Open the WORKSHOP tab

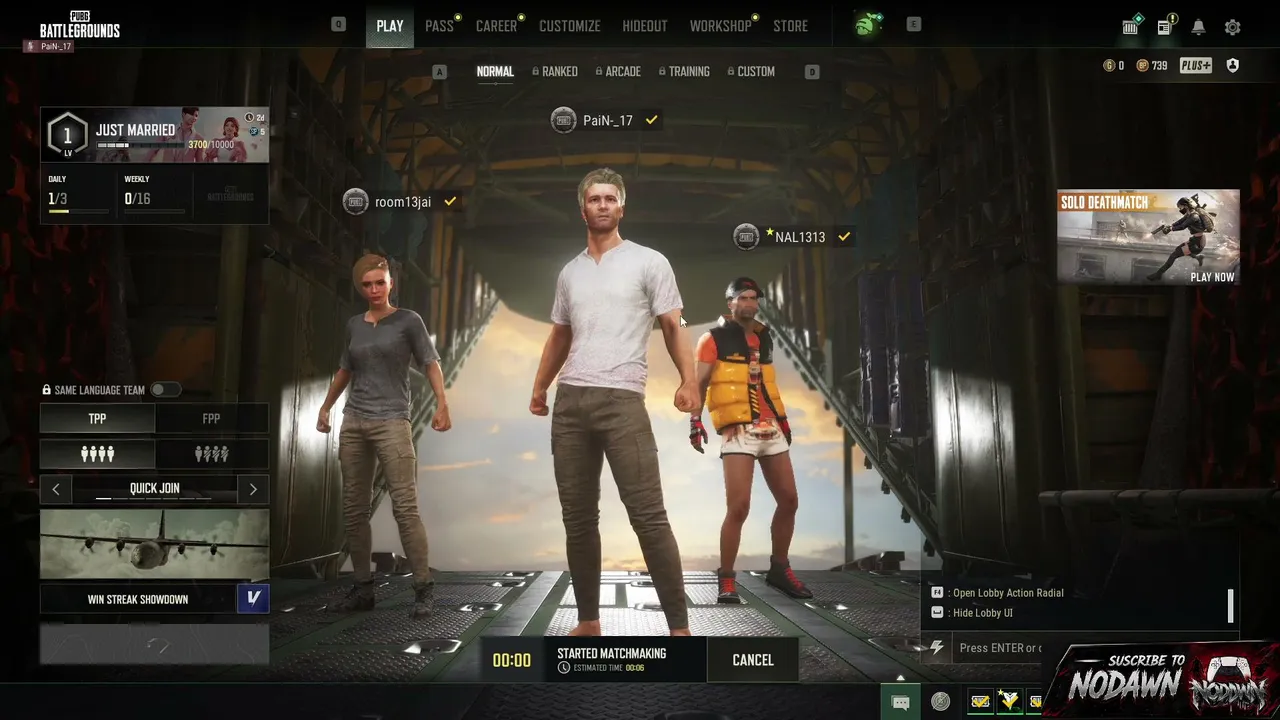(720, 26)
